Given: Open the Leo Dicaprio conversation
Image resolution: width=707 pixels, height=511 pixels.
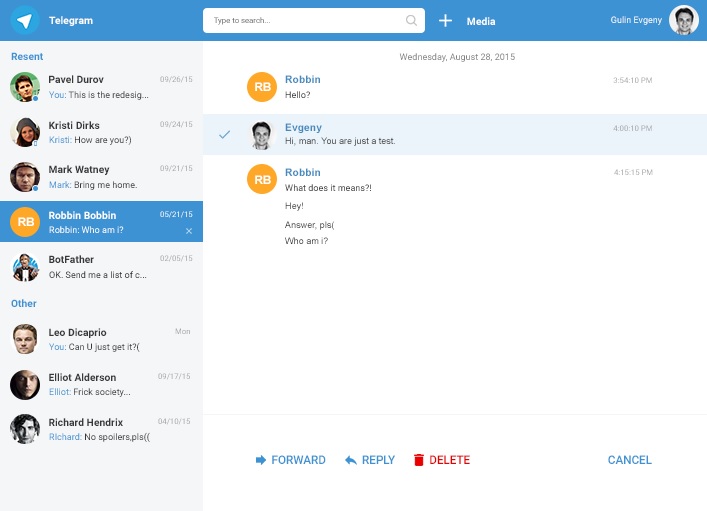Looking at the screenshot, I should [101, 339].
